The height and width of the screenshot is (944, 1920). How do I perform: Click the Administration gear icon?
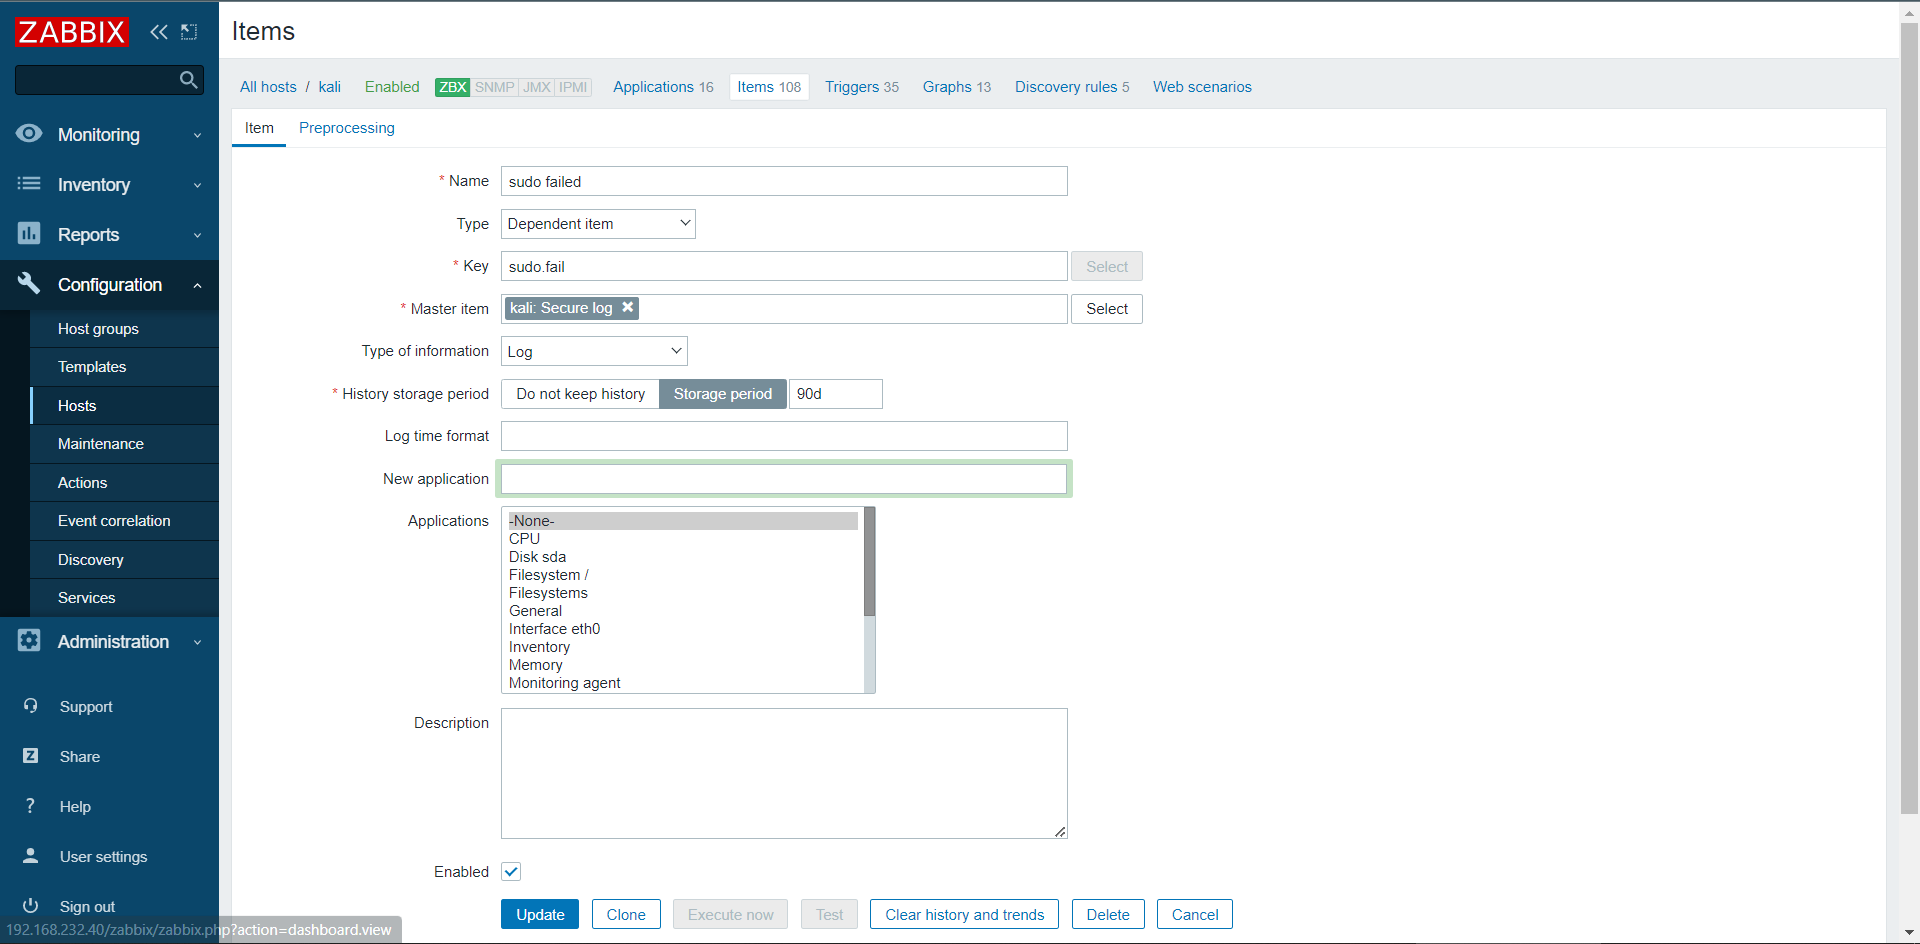[29, 641]
